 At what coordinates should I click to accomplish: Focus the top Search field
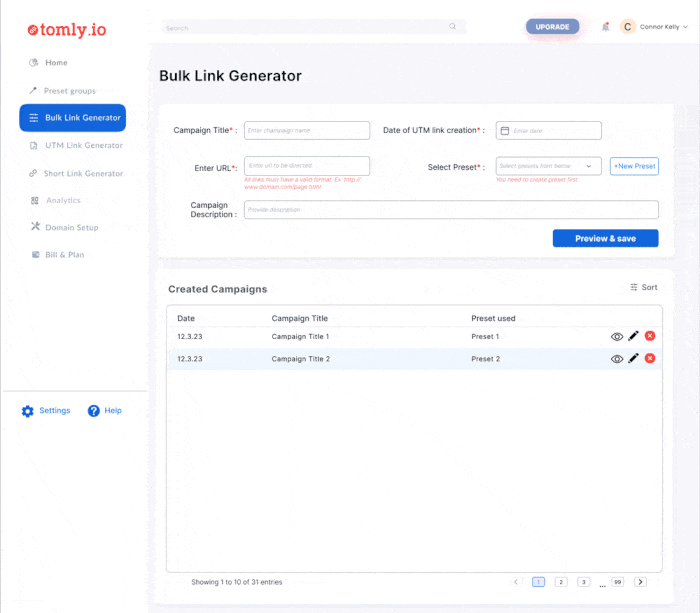point(314,27)
